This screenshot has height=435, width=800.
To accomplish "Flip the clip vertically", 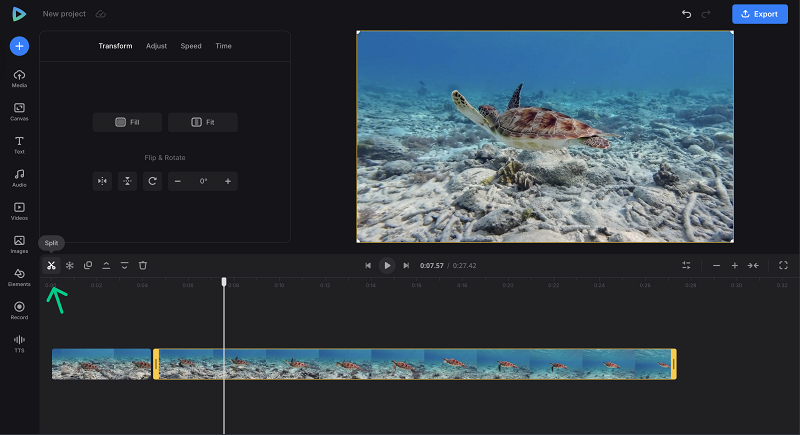I will [x=127, y=181].
